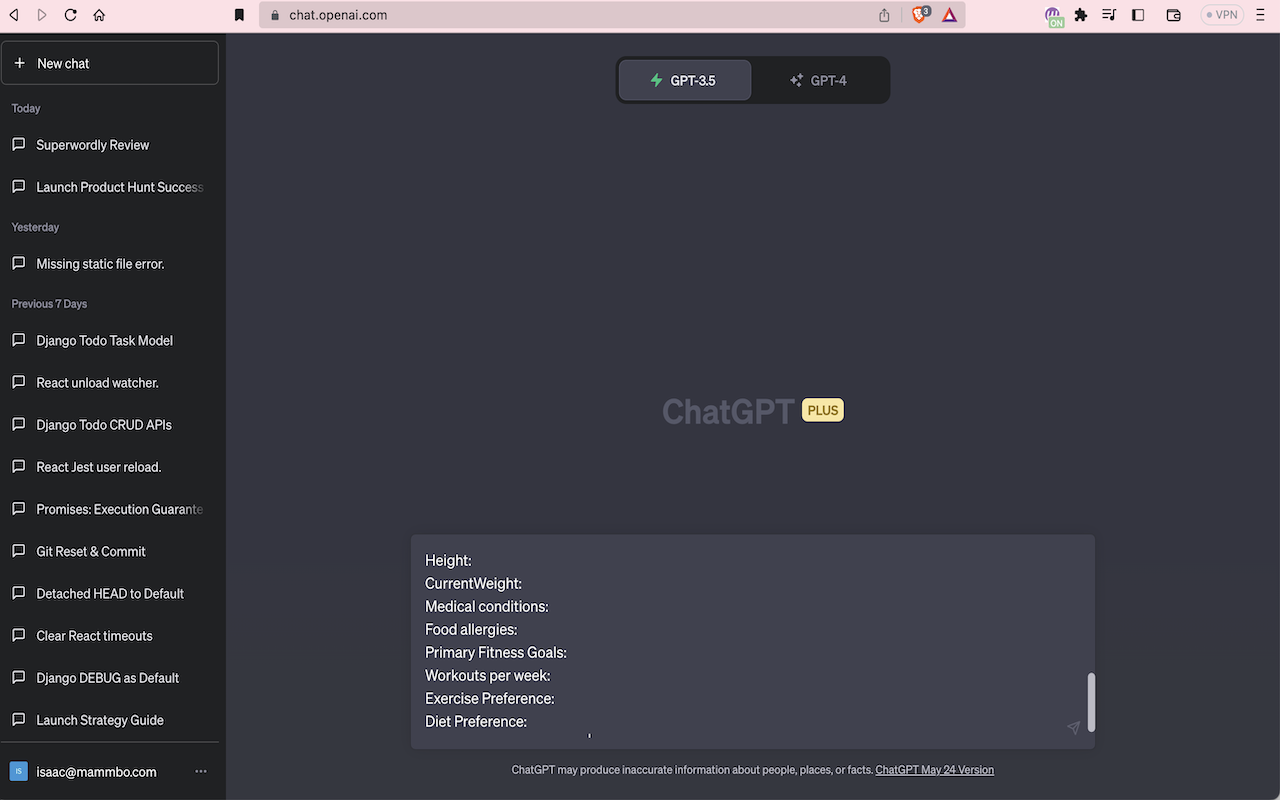This screenshot has height=800, width=1280.
Task: Open the browser Extensions puzzle icon
Action: (1081, 14)
